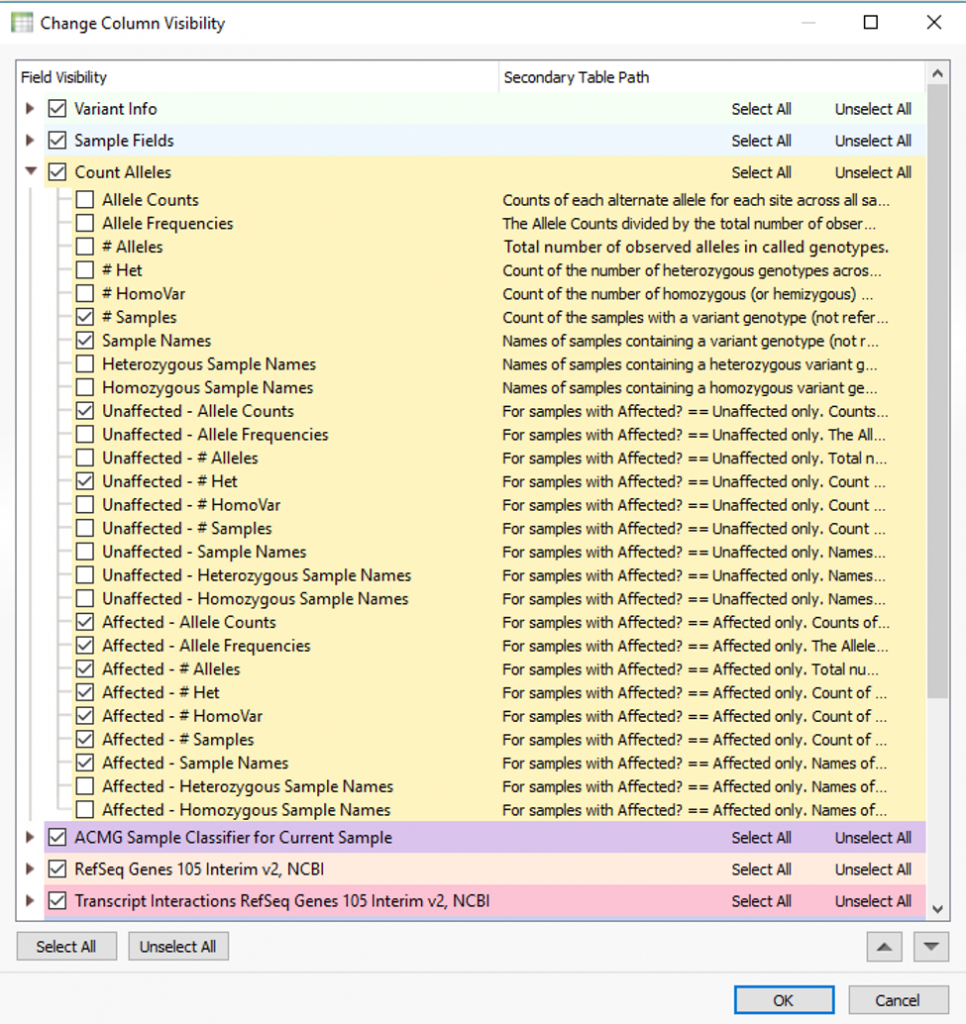Expand the ACMG Sample Classifier group
This screenshot has width=966, height=1024.
pos(27,837)
